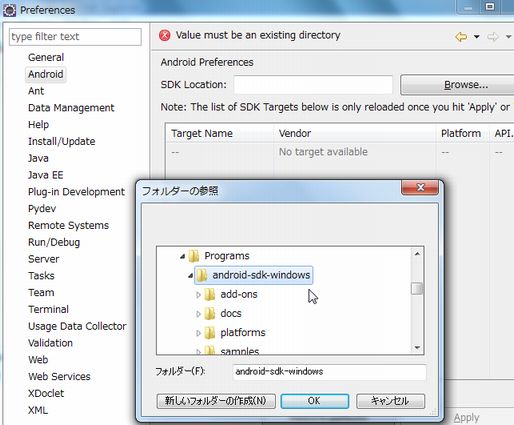Expand the docs folder
This screenshot has height=425, width=514.
(x=198, y=314)
